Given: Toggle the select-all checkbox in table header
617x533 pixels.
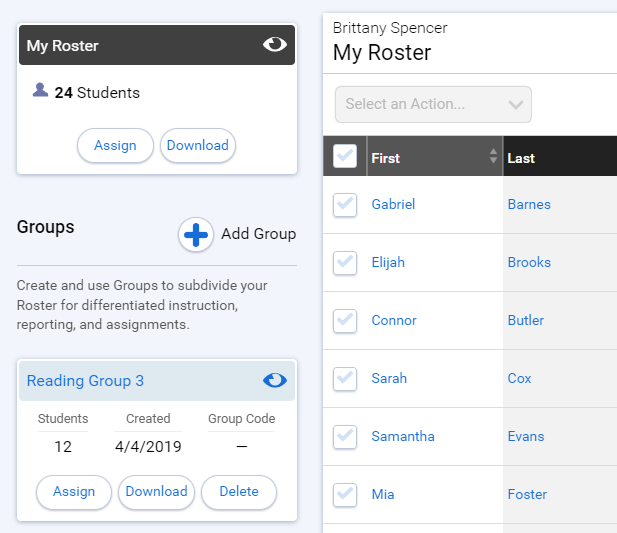Looking at the screenshot, I should (x=345, y=156).
